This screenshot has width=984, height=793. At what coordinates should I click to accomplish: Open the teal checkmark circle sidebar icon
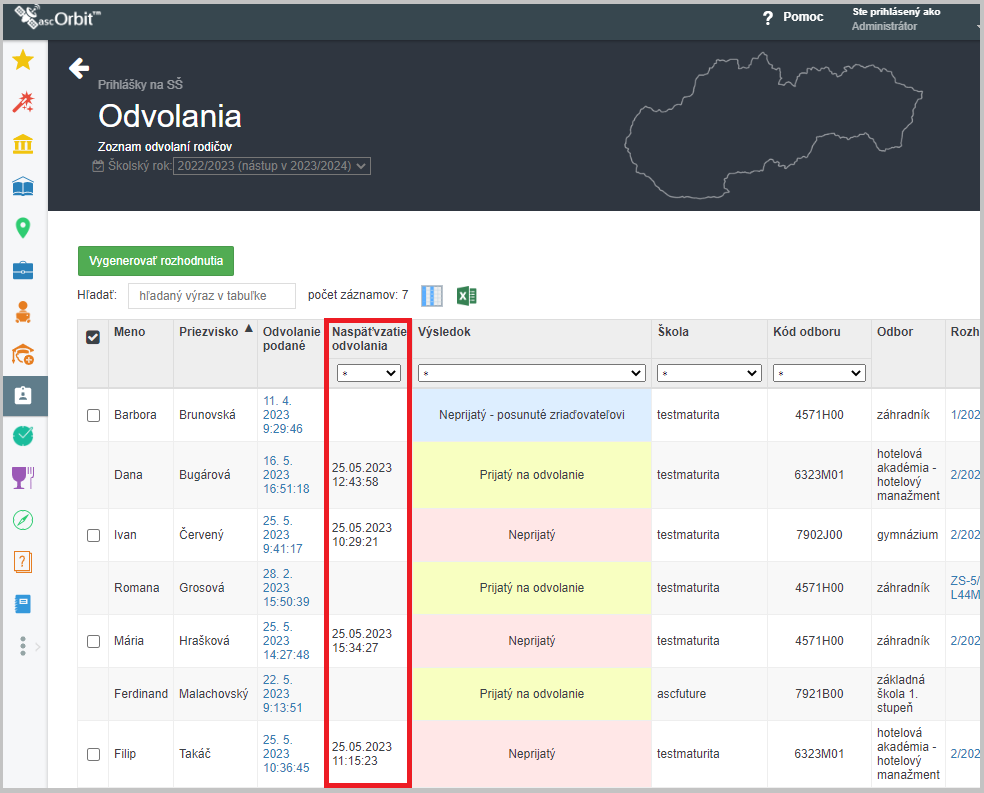[x=23, y=435]
